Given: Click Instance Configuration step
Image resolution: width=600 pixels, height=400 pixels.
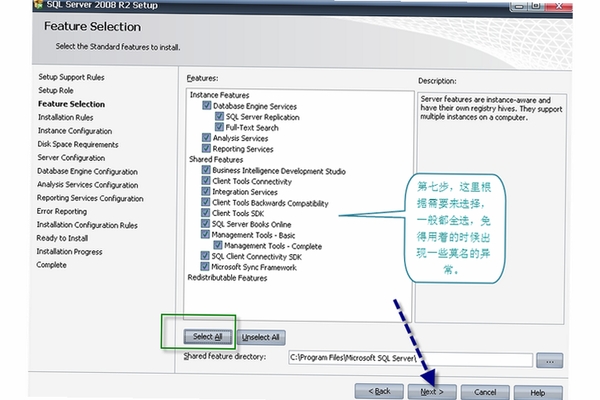Looking at the screenshot, I should pos(75,131).
